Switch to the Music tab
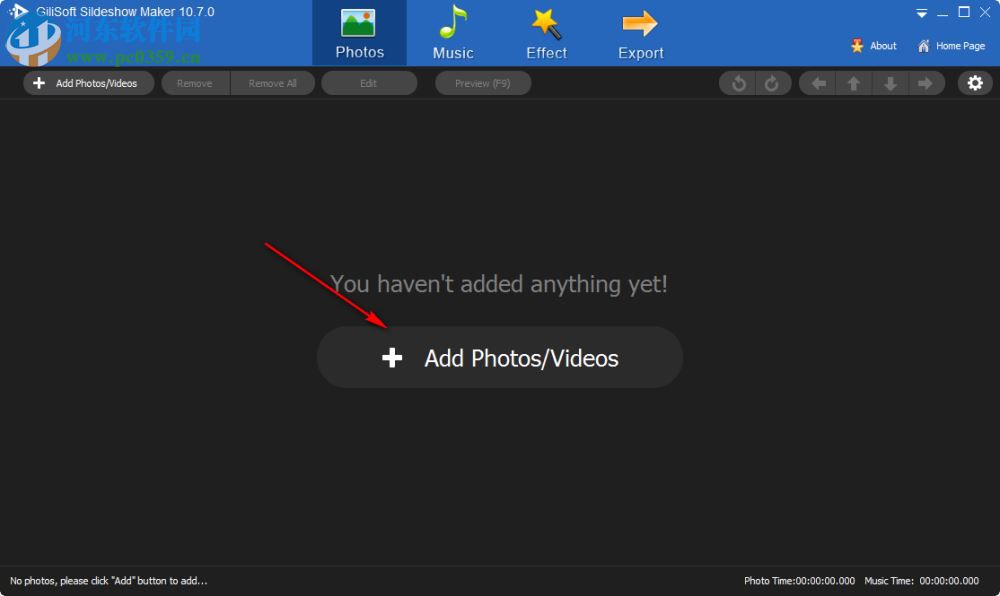The height and width of the screenshot is (596, 1000). (452, 32)
